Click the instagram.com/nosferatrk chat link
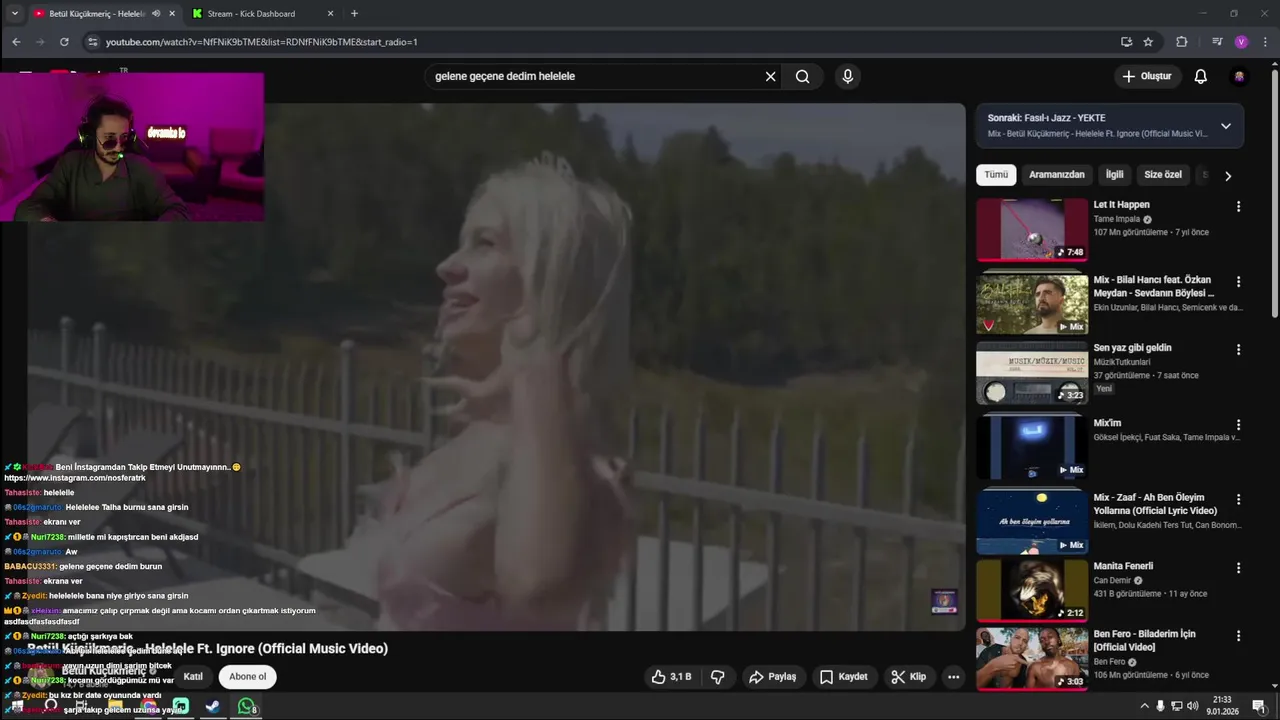This screenshot has width=1280, height=720. coord(75,478)
